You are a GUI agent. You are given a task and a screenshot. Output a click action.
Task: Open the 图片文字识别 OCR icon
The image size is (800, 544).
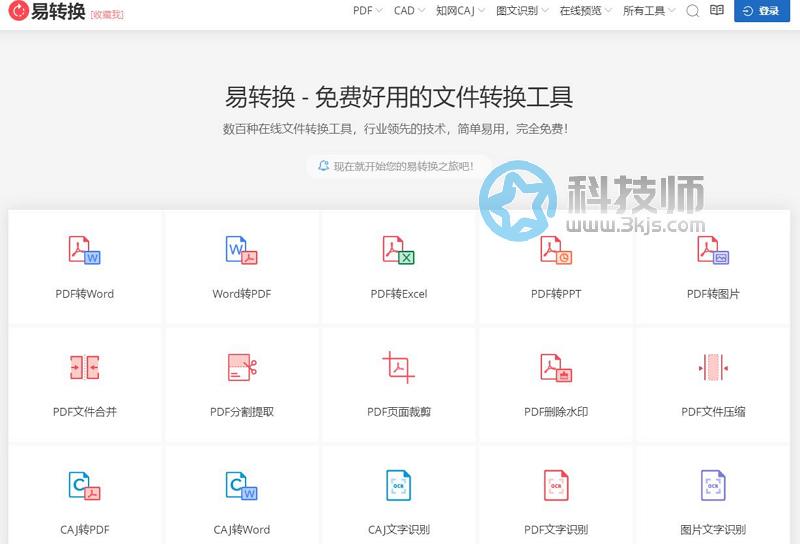pyautogui.click(x=713, y=485)
